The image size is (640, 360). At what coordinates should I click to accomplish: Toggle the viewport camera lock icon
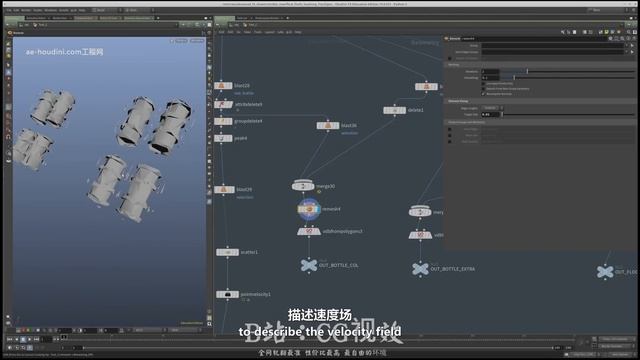[x=172, y=41]
